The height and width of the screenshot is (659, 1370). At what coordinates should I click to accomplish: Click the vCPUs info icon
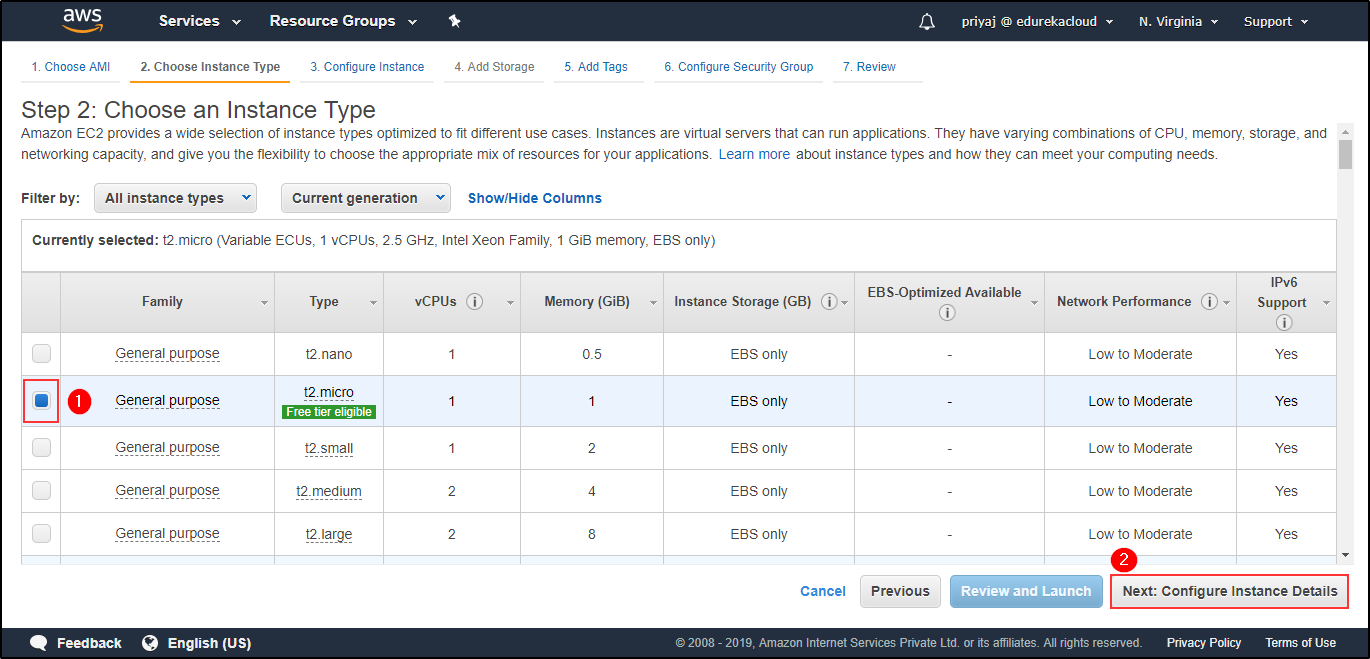[x=475, y=302]
